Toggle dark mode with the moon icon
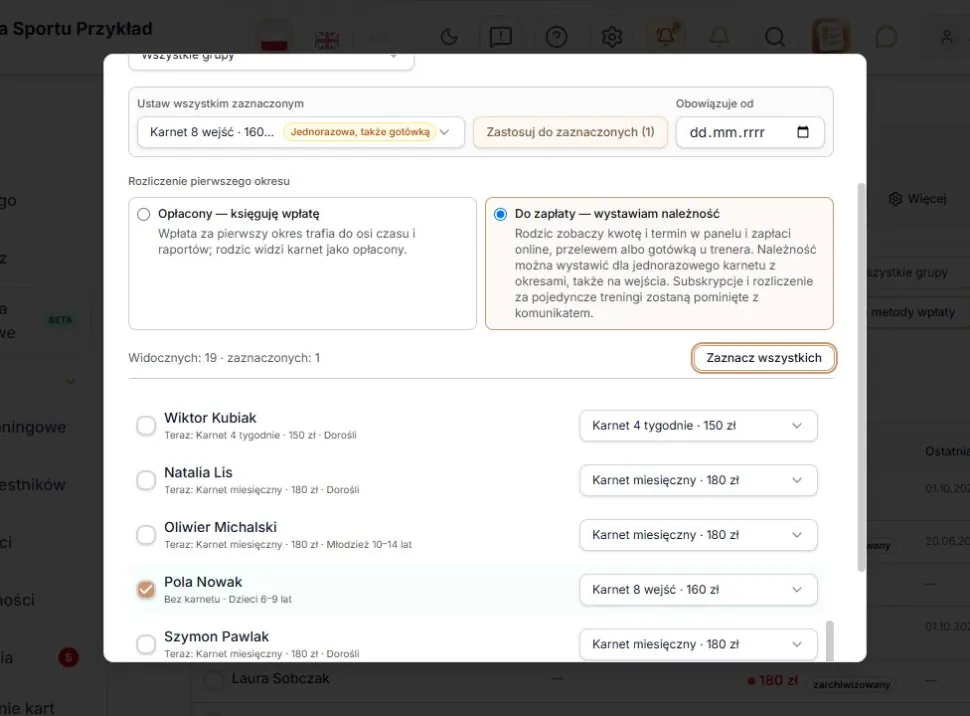Image resolution: width=970 pixels, height=716 pixels. tap(449, 37)
